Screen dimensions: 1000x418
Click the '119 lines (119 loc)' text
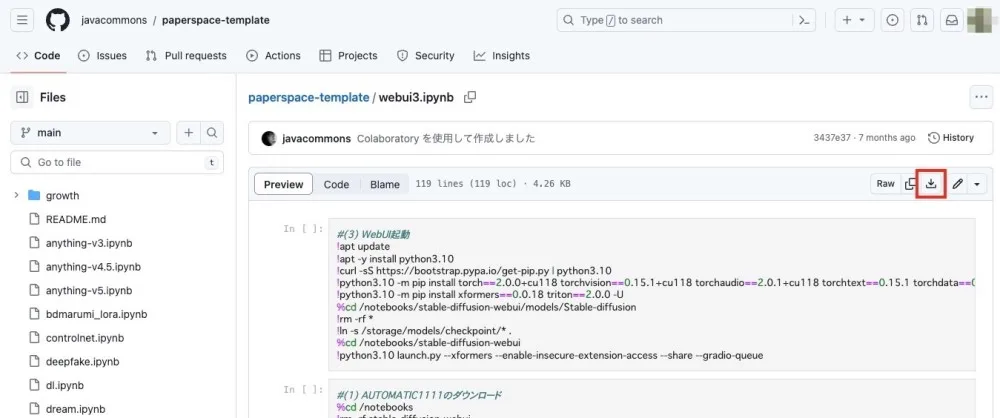click(466, 184)
